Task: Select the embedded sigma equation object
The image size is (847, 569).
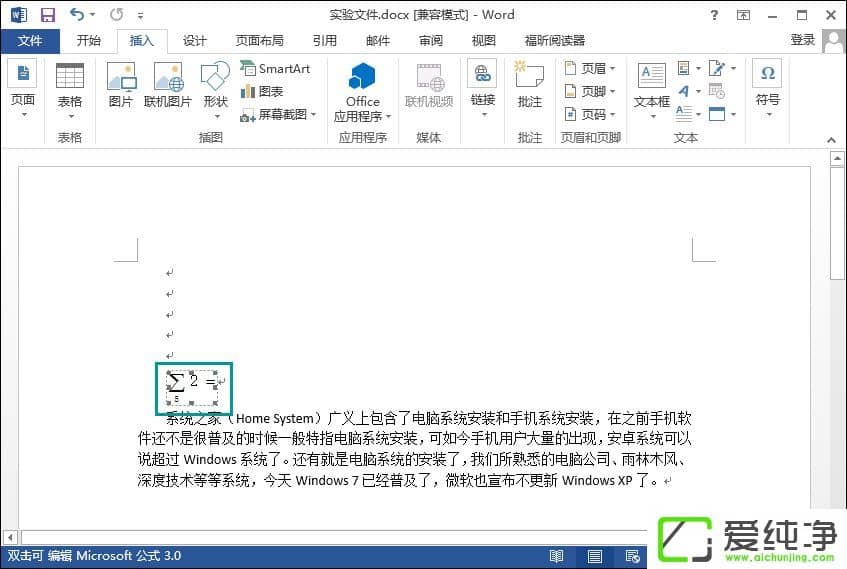Action: click(190, 385)
